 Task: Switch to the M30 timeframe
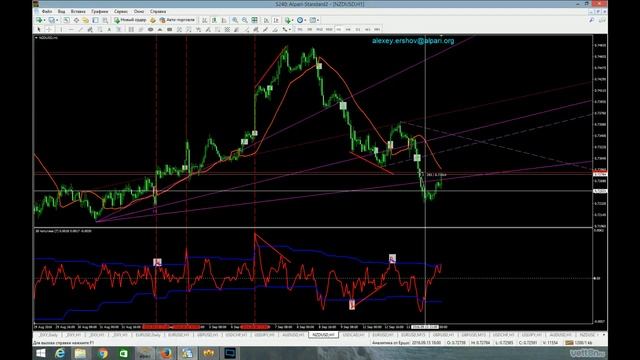click(329, 29)
